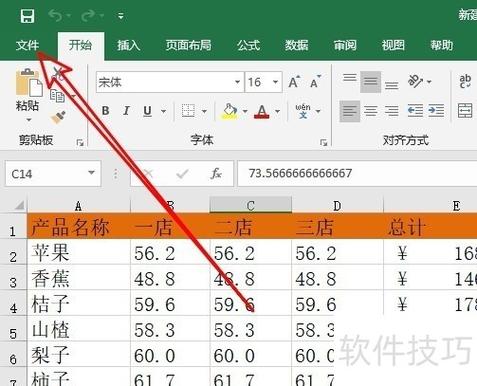Click the 粘贴 (Paste) clipboard icon

(x=28, y=83)
